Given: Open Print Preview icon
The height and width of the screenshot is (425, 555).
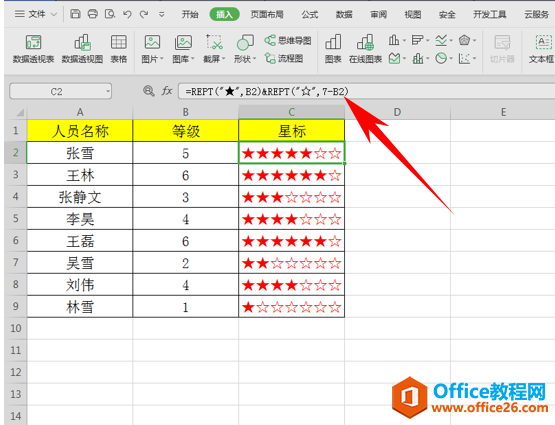Looking at the screenshot, I should [110, 14].
